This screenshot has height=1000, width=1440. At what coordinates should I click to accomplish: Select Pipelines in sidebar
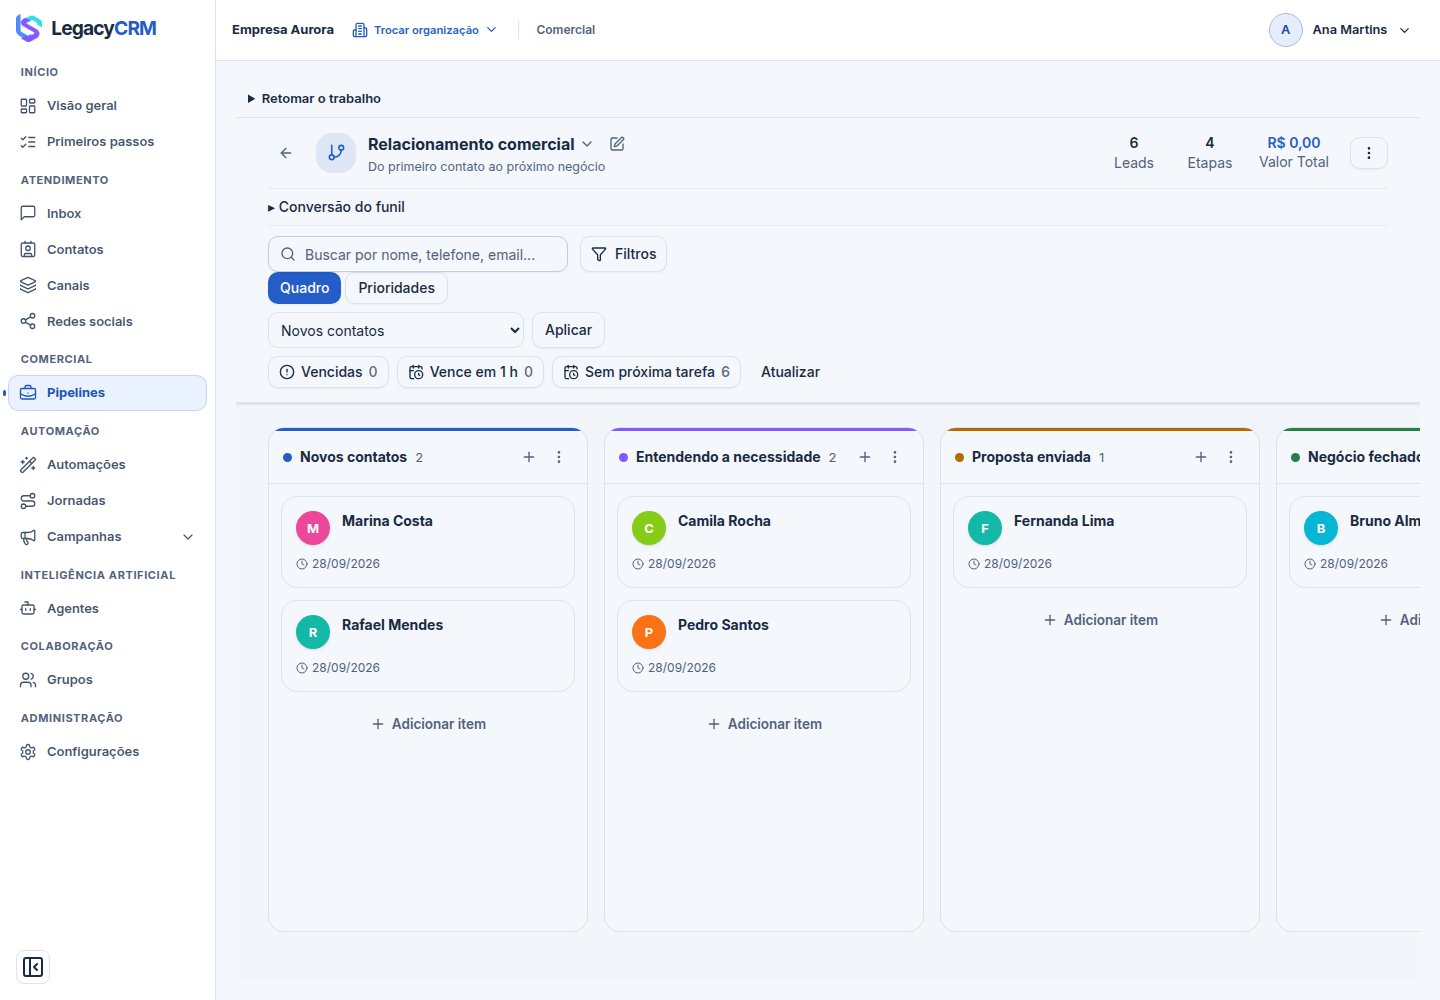click(x=107, y=393)
